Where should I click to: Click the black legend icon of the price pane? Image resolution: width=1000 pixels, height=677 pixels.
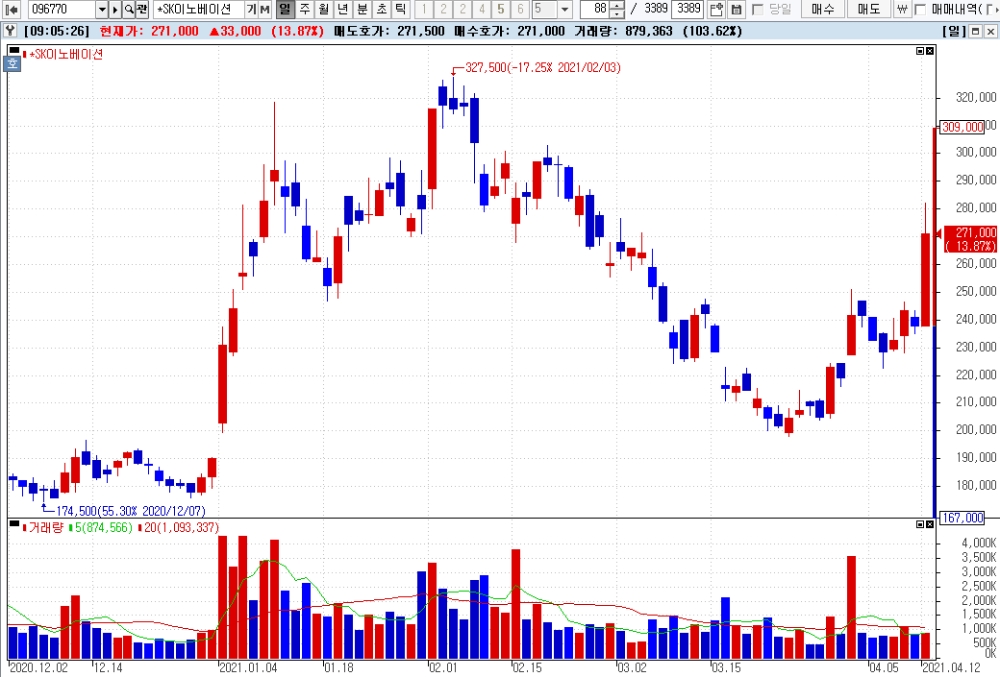[x=13, y=49]
